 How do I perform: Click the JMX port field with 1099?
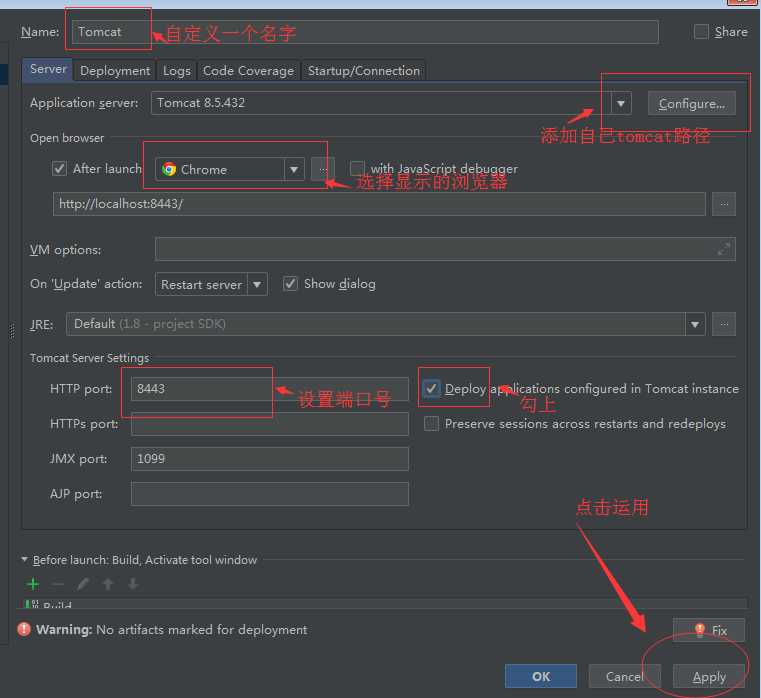[x=269, y=459]
